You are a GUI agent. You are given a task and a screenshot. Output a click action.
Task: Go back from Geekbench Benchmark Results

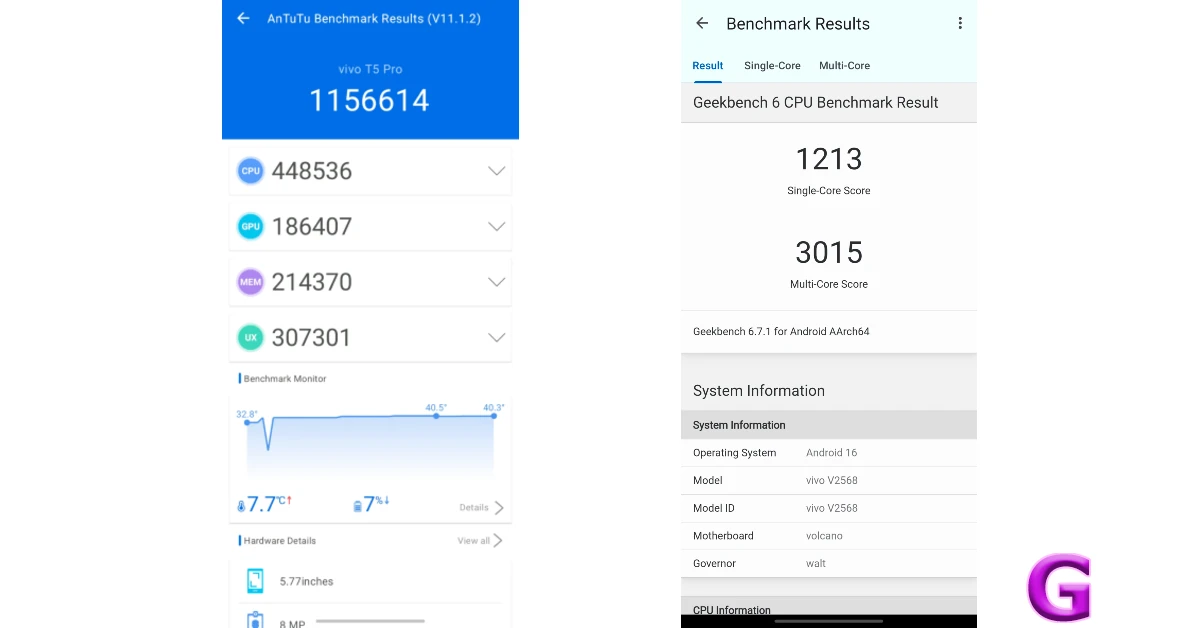click(x=702, y=23)
